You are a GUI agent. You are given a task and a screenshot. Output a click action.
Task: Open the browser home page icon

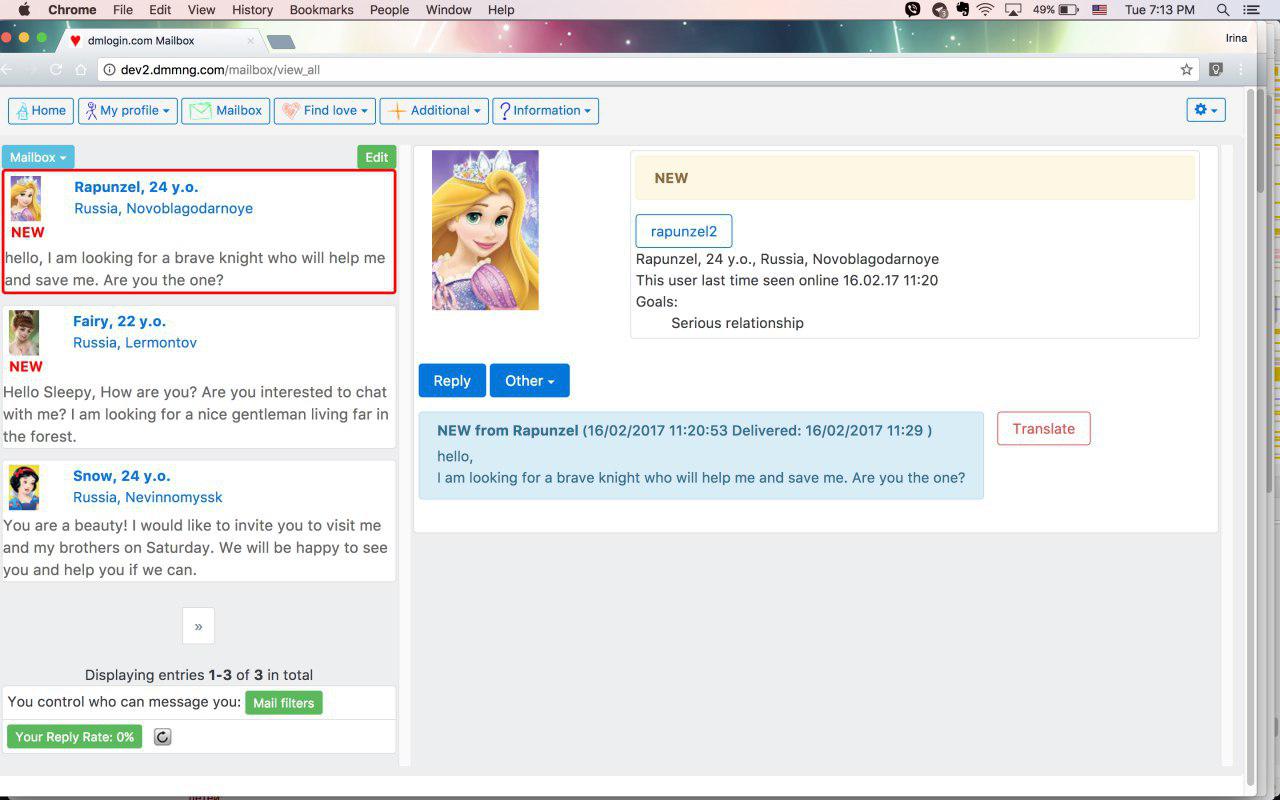[x=81, y=70]
